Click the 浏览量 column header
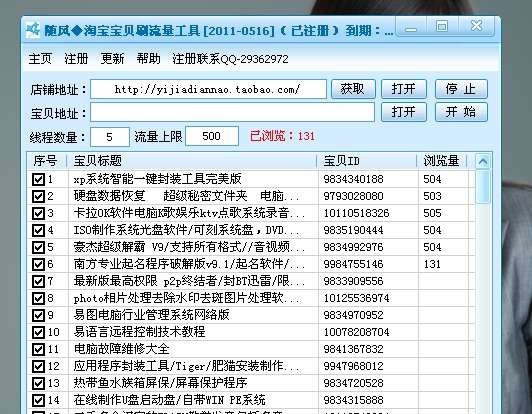This screenshot has width=532, height=414. (x=442, y=161)
